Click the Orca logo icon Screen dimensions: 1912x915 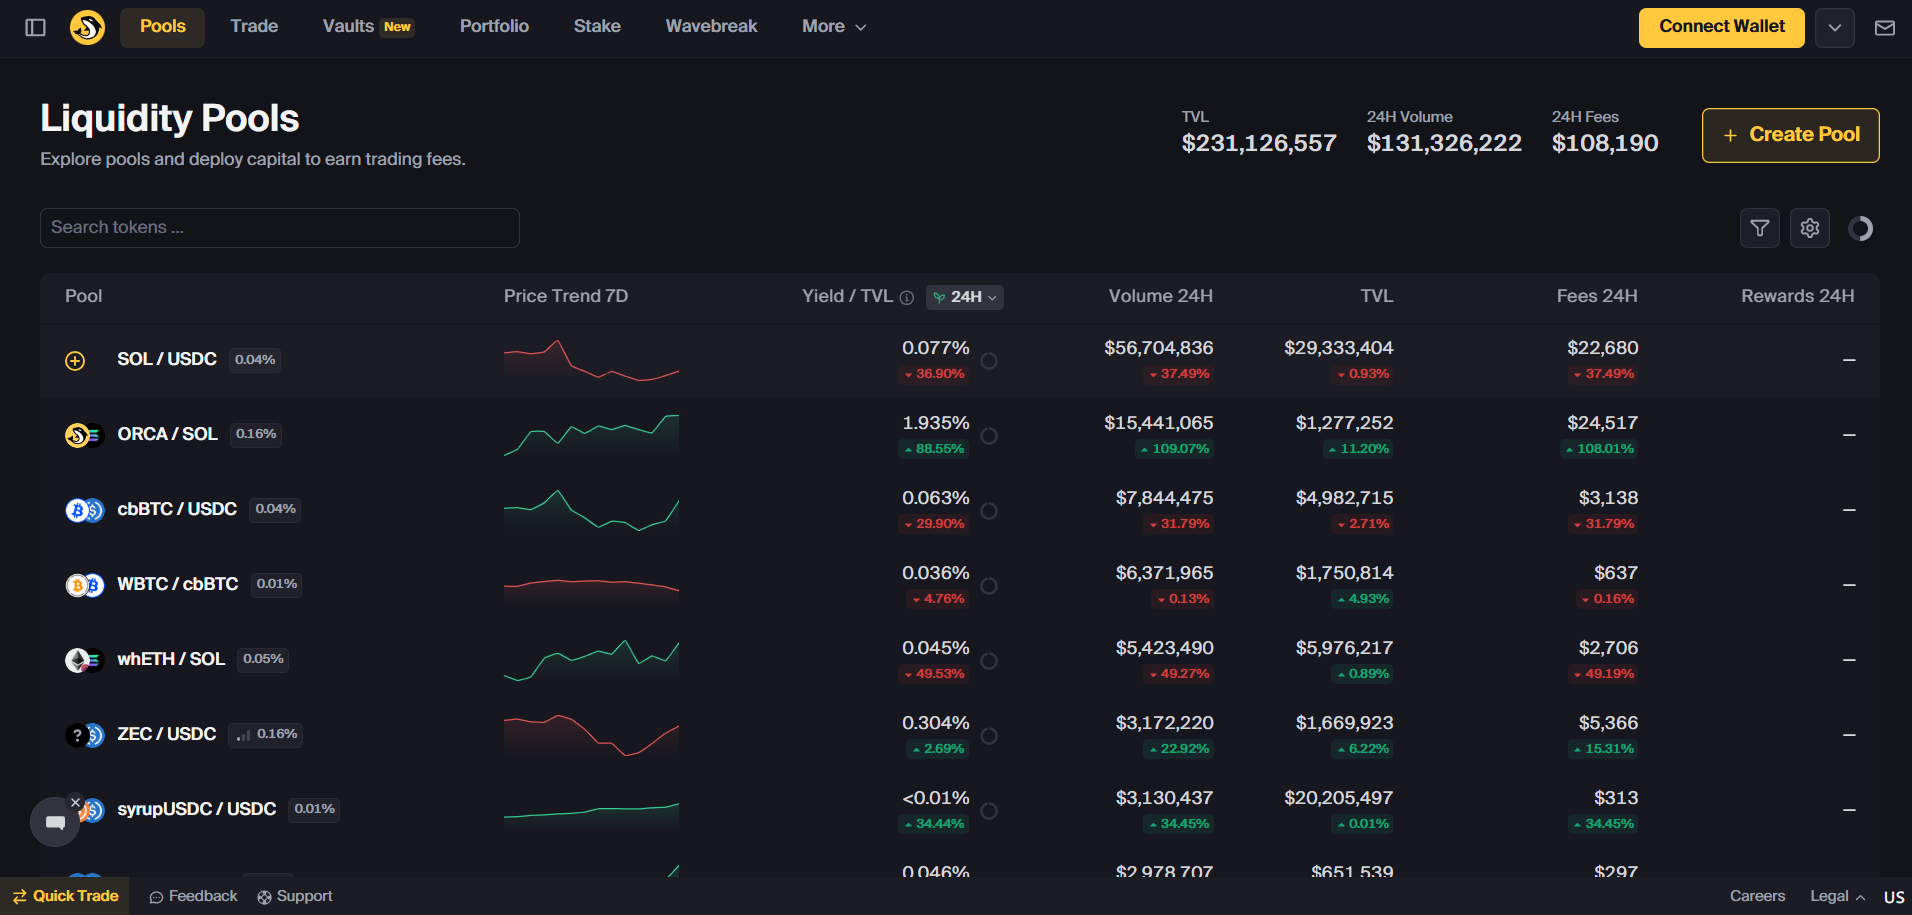click(x=87, y=27)
